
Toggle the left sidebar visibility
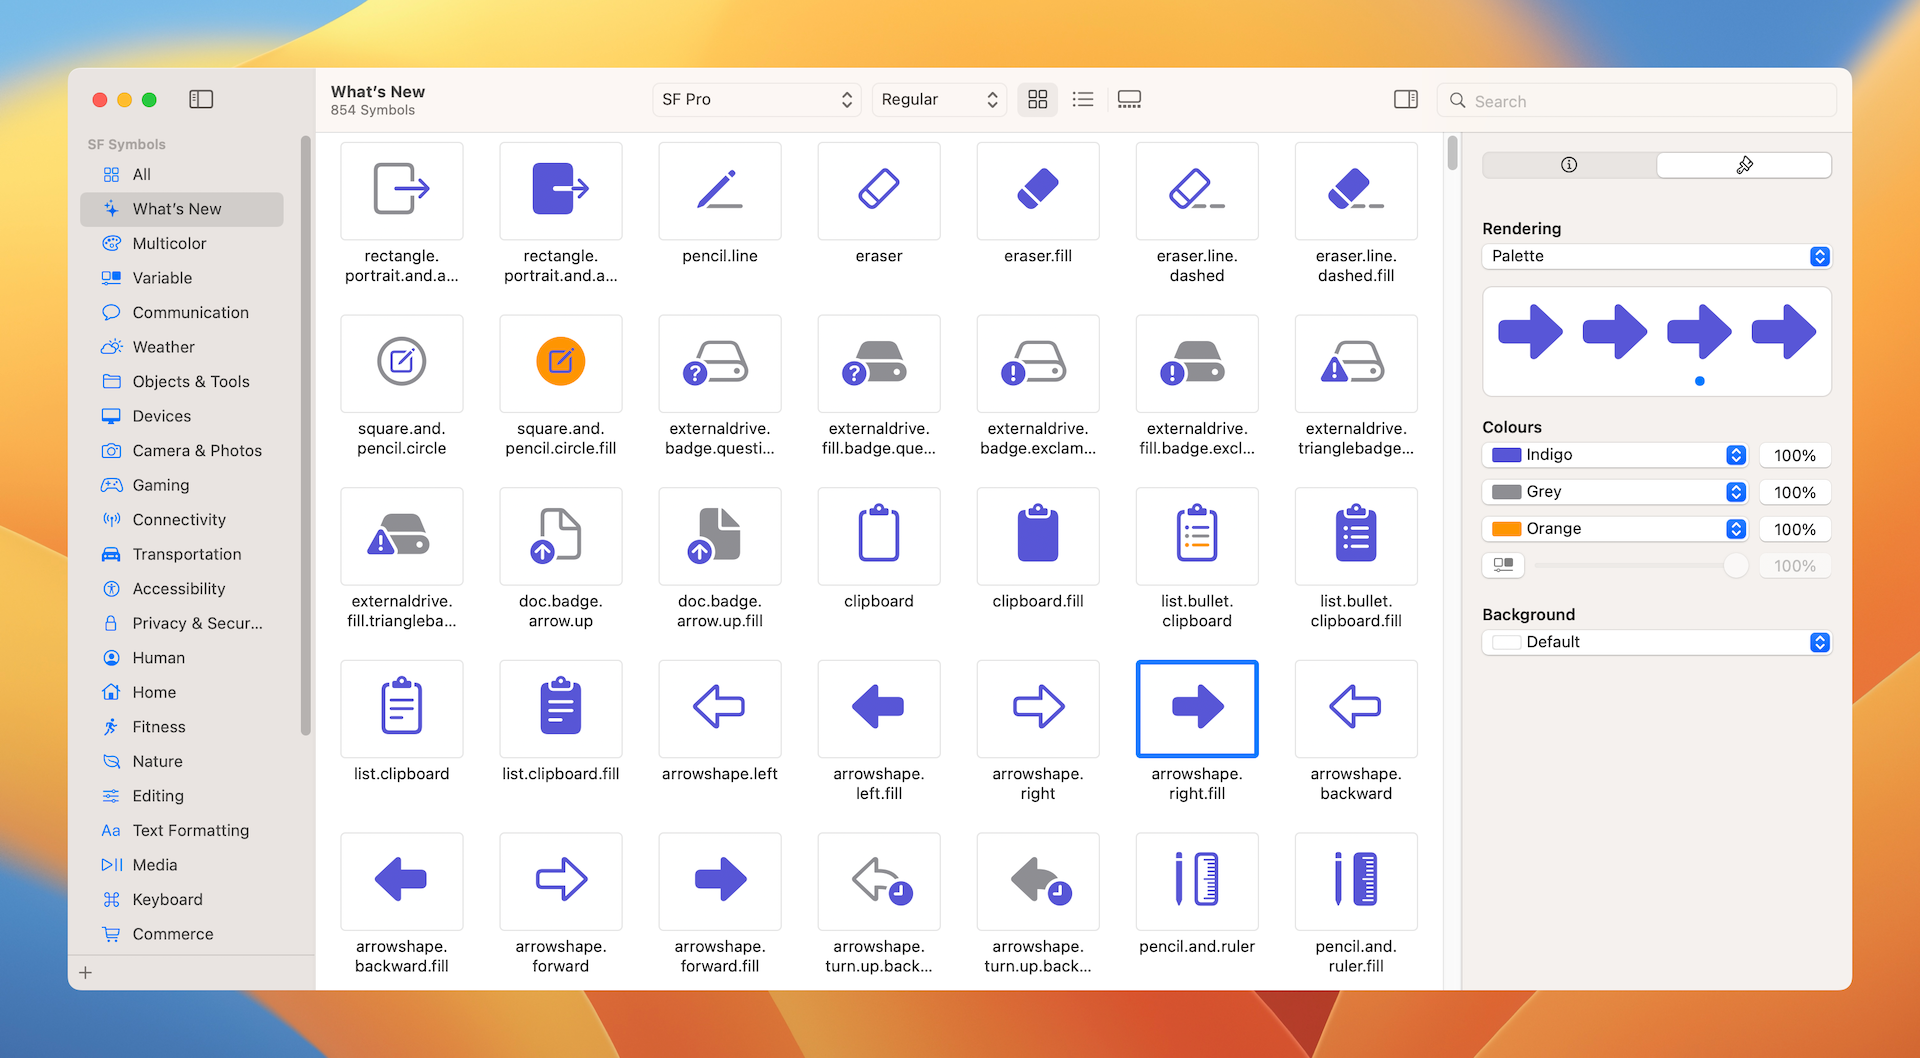click(x=201, y=99)
